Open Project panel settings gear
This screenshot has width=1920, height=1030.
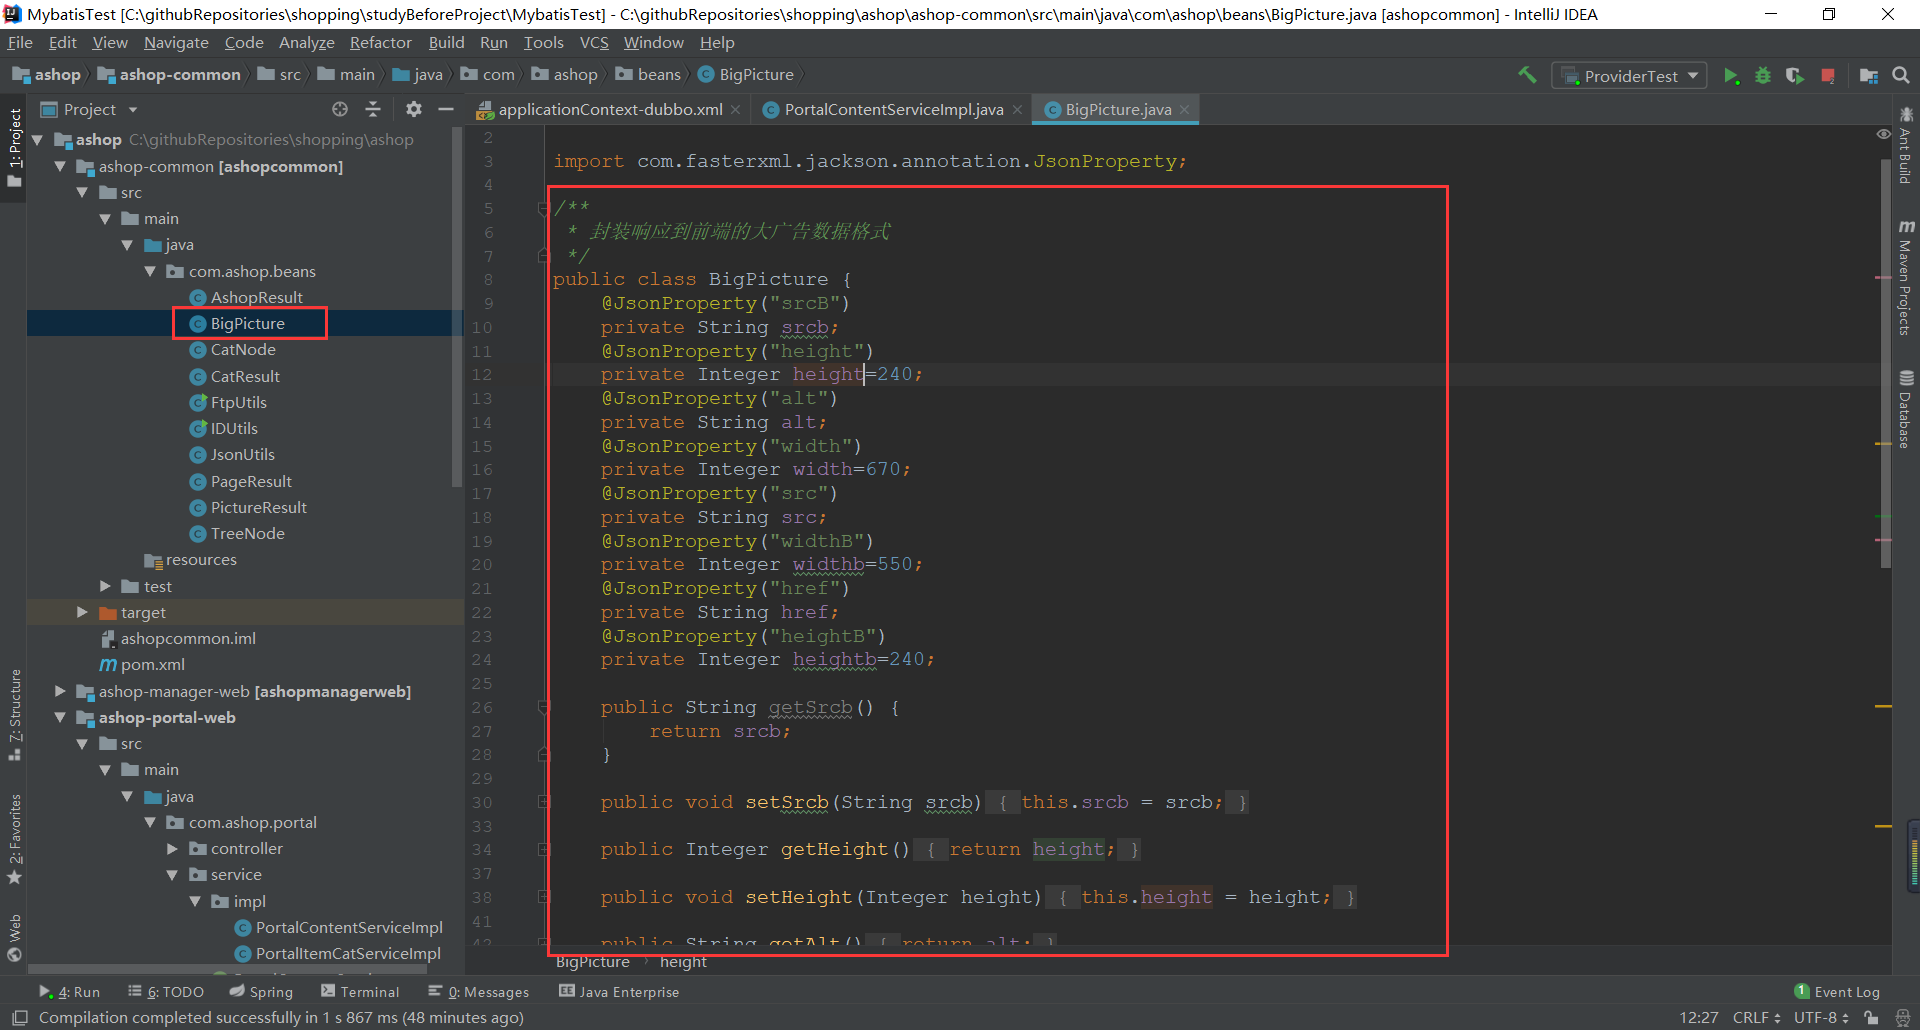pyautogui.click(x=414, y=109)
